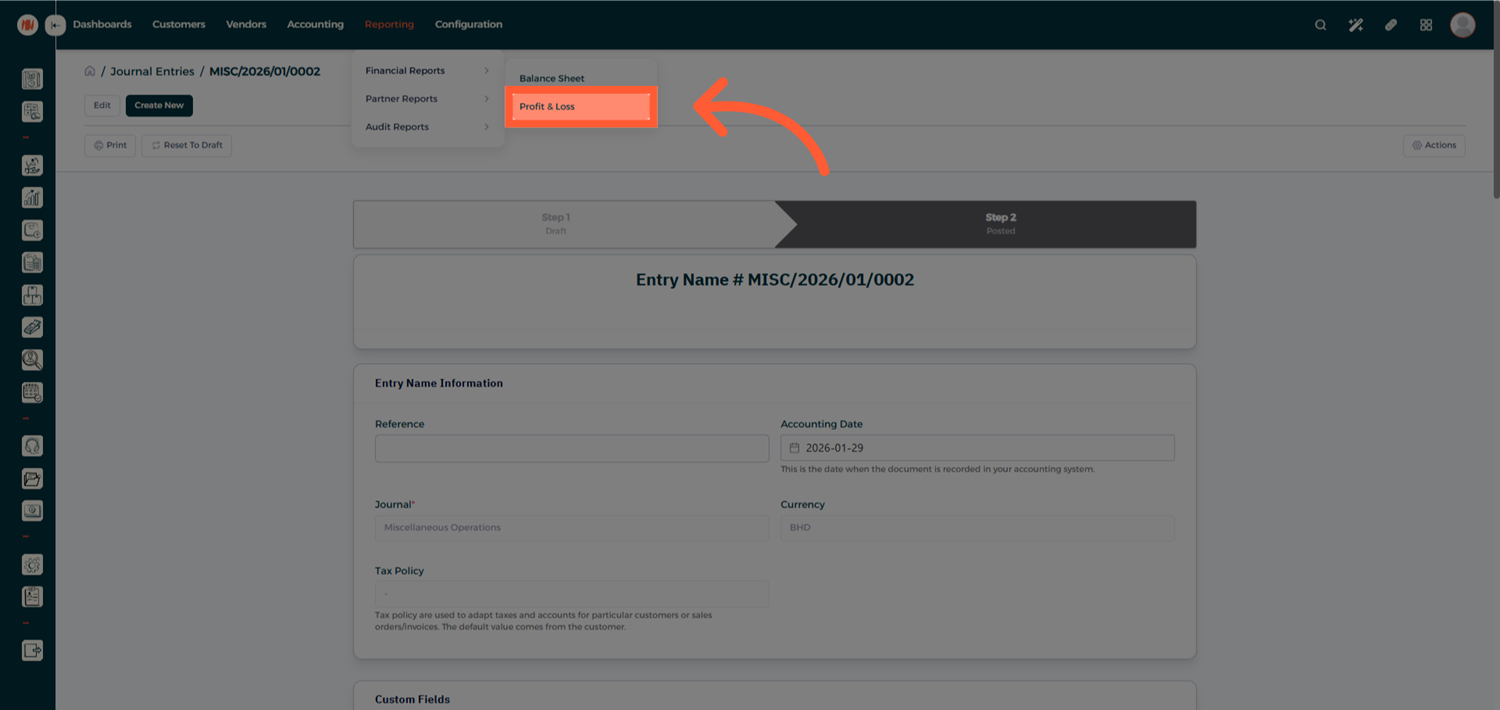Open the user profile avatar

(1462, 25)
